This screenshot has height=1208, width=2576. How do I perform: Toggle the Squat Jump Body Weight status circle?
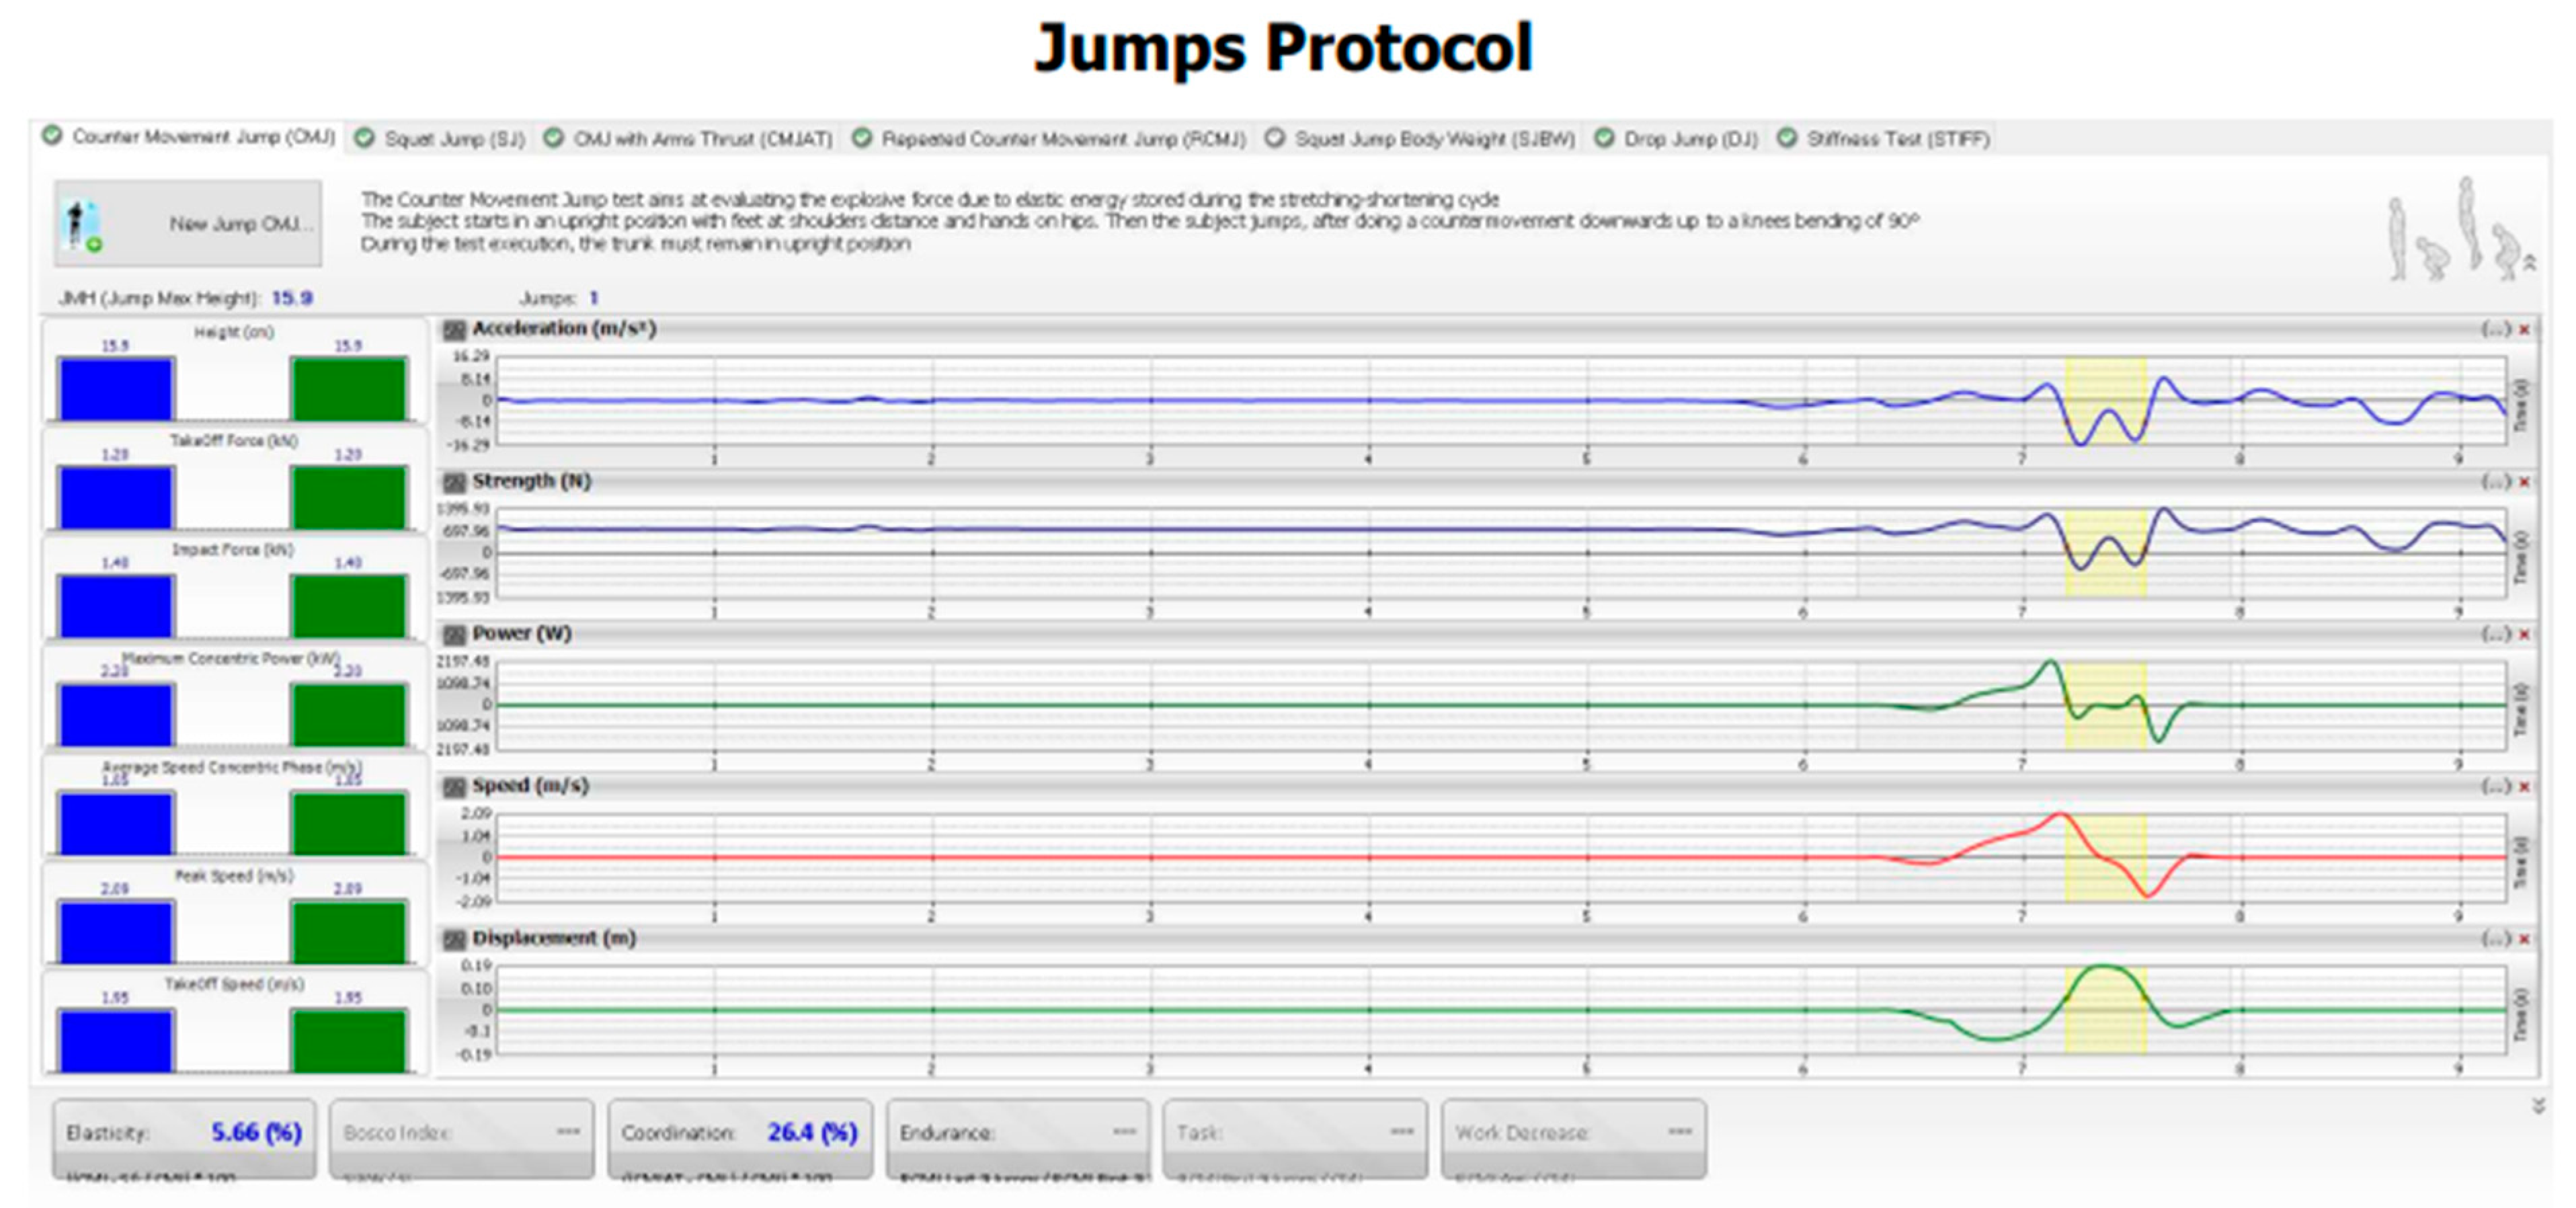pos(1274,138)
